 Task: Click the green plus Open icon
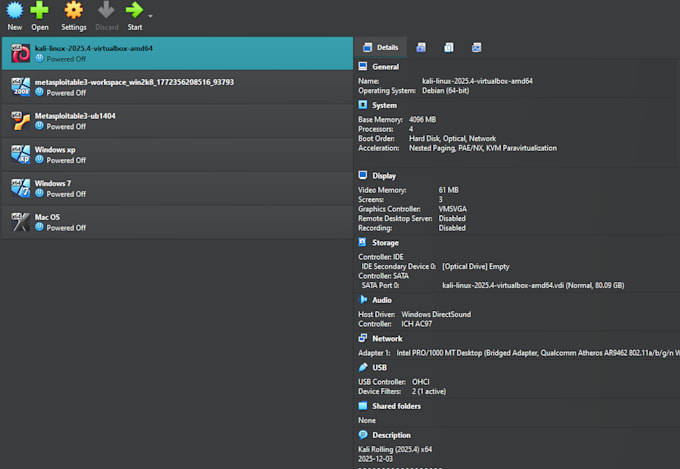pyautogui.click(x=39, y=10)
